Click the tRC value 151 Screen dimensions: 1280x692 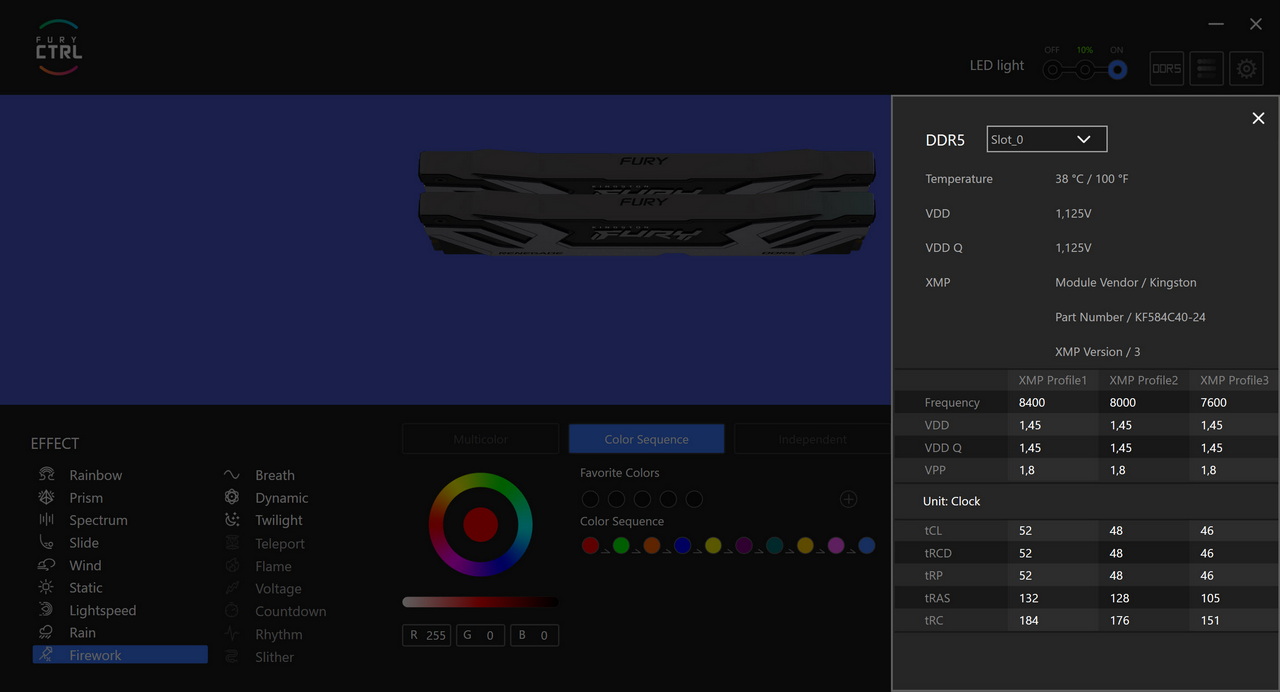[x=1210, y=620]
